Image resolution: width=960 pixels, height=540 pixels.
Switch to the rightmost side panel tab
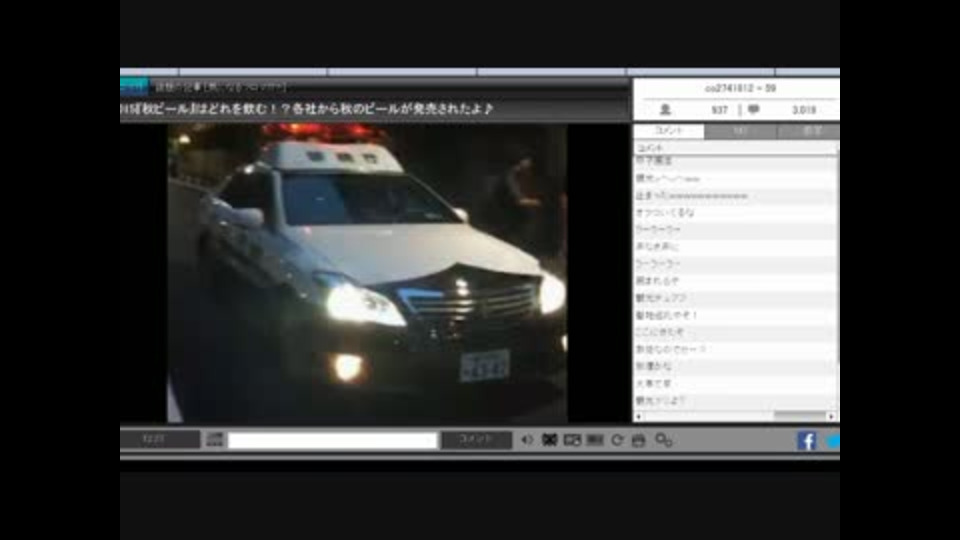coord(809,131)
